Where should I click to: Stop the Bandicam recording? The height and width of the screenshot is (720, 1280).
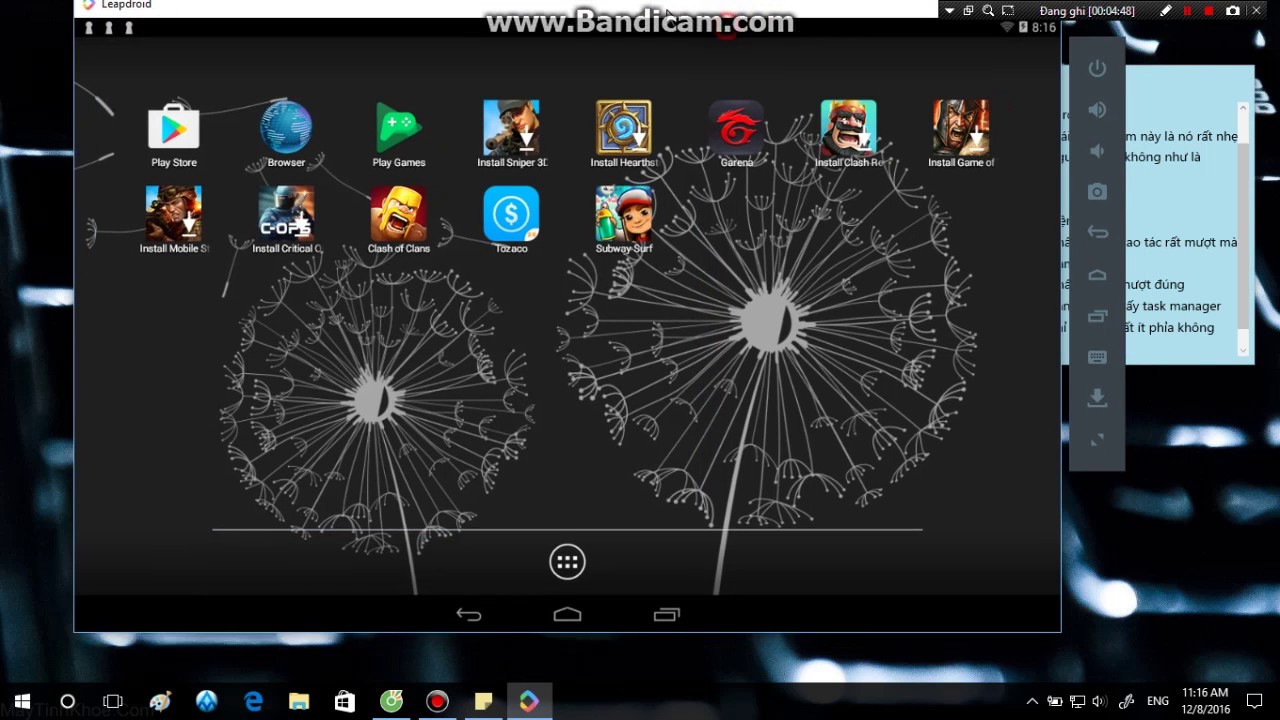[1209, 11]
